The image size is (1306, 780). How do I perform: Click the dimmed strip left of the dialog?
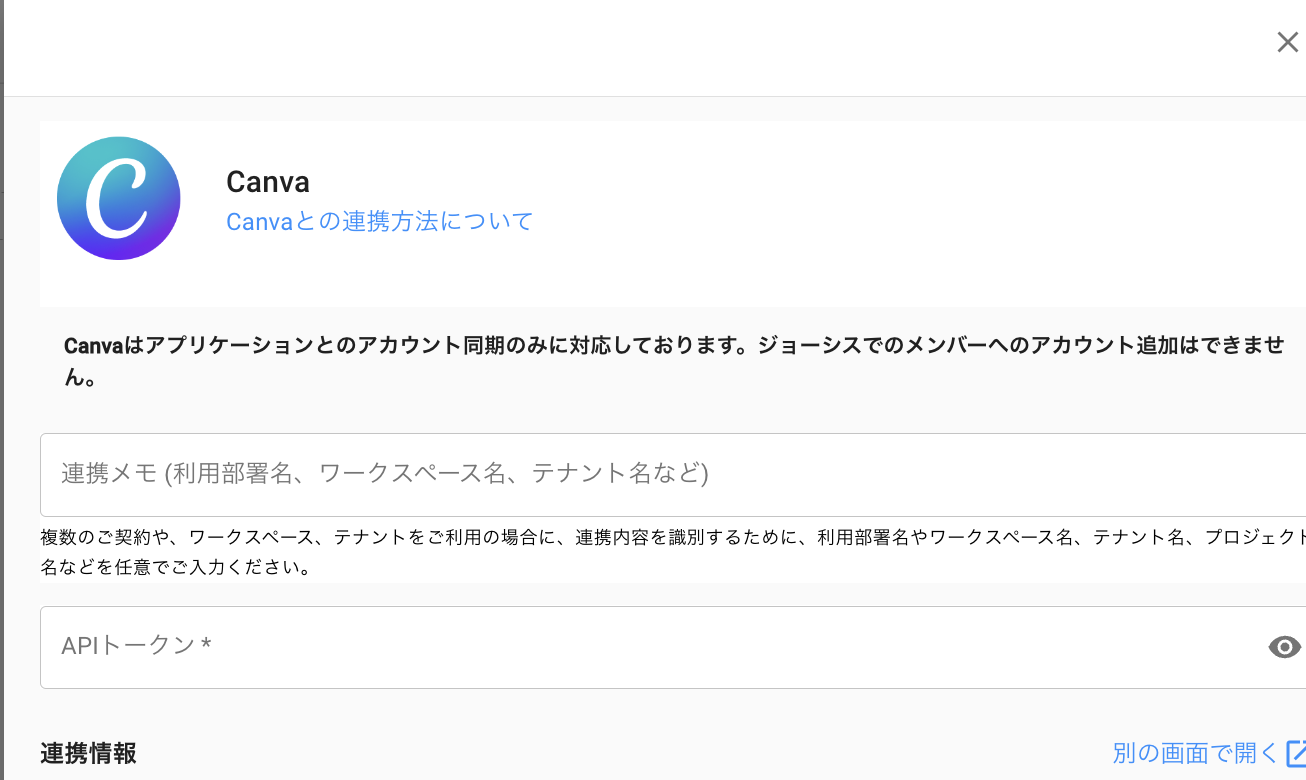[2, 400]
